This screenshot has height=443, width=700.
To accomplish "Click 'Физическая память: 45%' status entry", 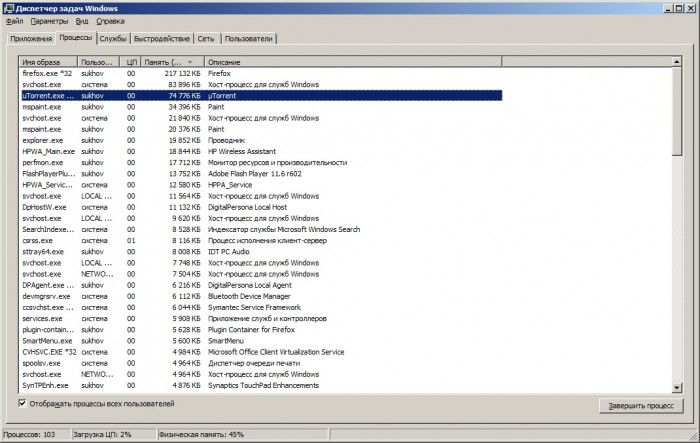I will pyautogui.click(x=201, y=434).
